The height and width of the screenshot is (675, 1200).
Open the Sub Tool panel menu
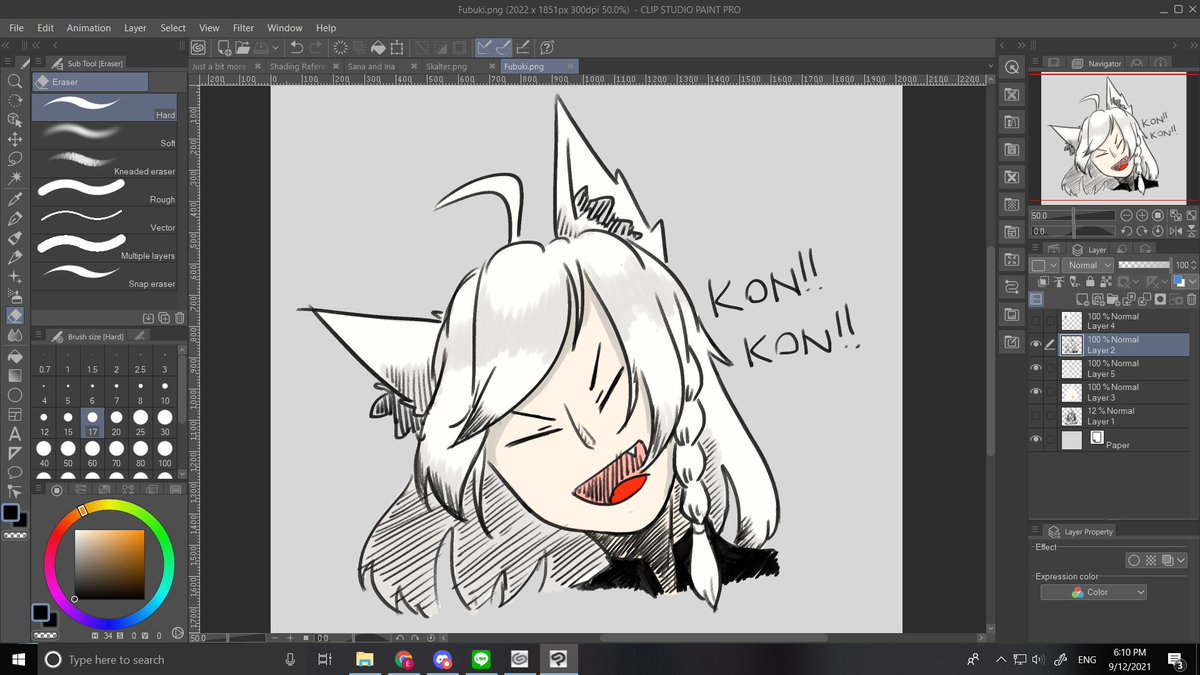click(x=38, y=63)
